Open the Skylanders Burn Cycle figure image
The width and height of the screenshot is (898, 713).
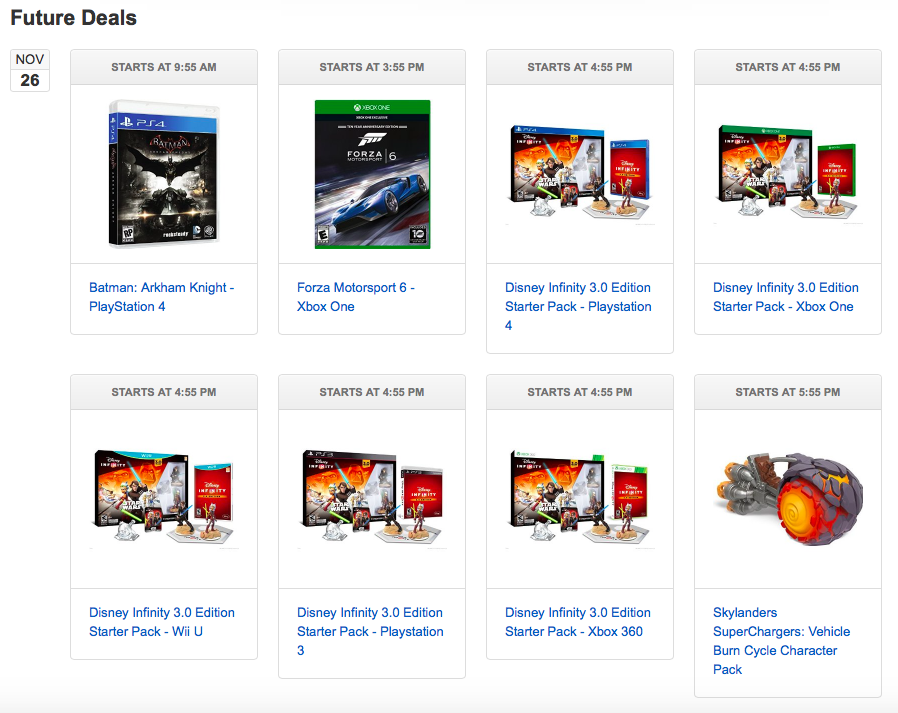(787, 499)
